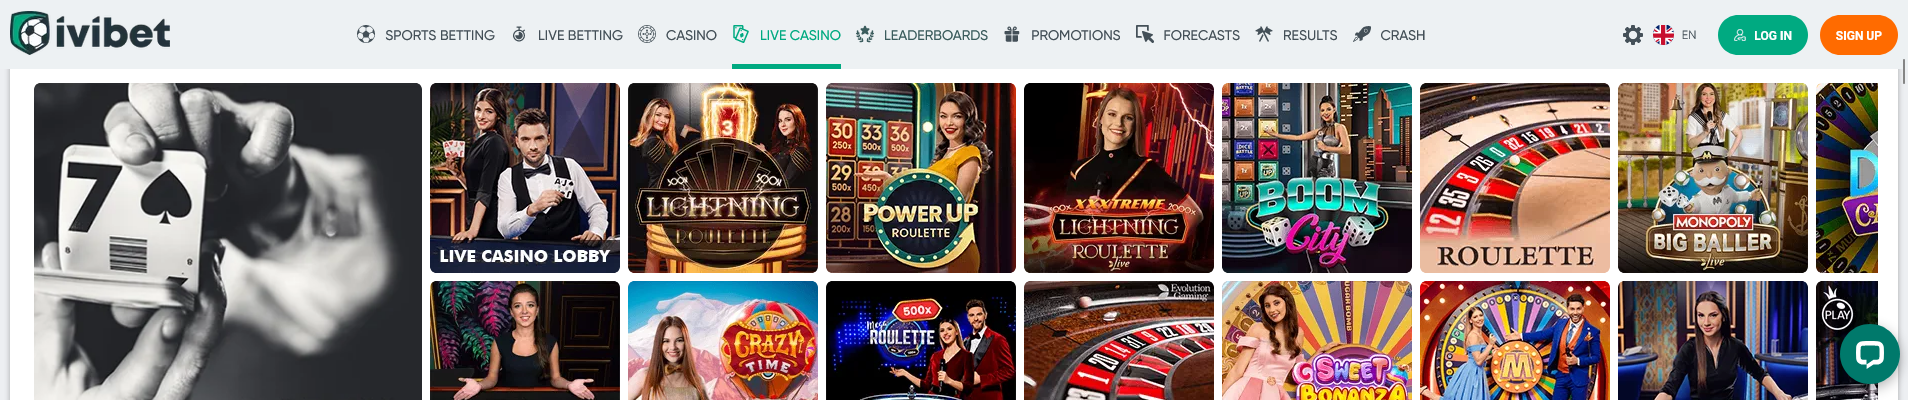This screenshot has width=1908, height=400.
Task: Open the EN language selector
Action: 1675,35
